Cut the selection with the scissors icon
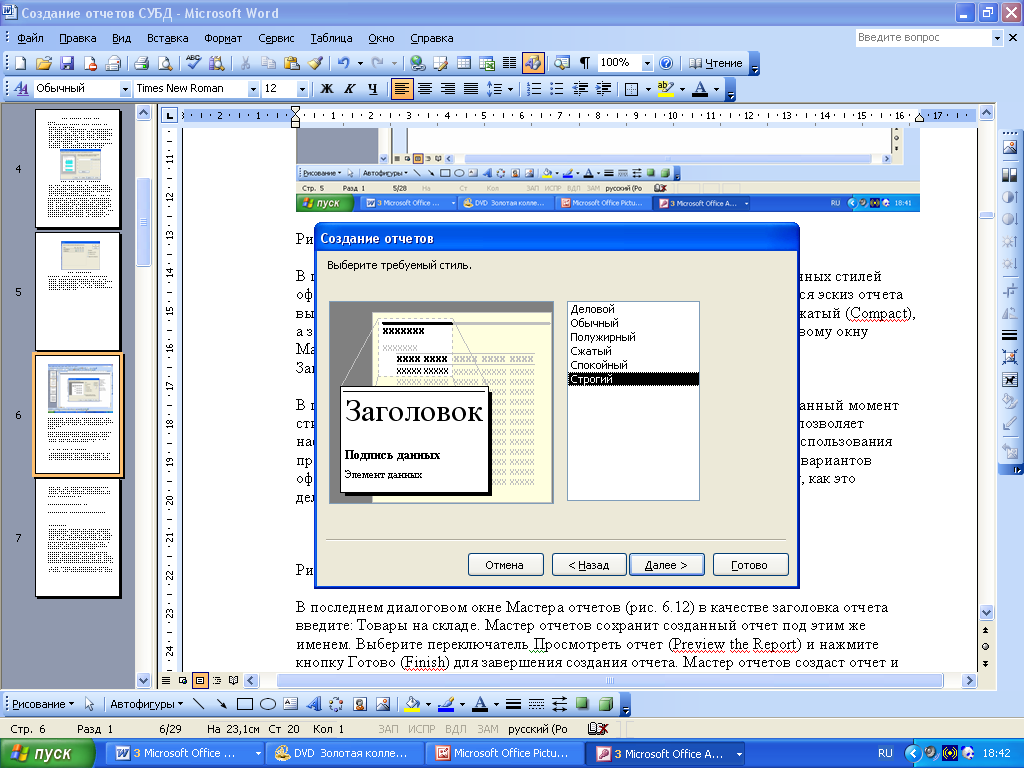Image resolution: width=1024 pixels, height=768 pixels. [246, 63]
